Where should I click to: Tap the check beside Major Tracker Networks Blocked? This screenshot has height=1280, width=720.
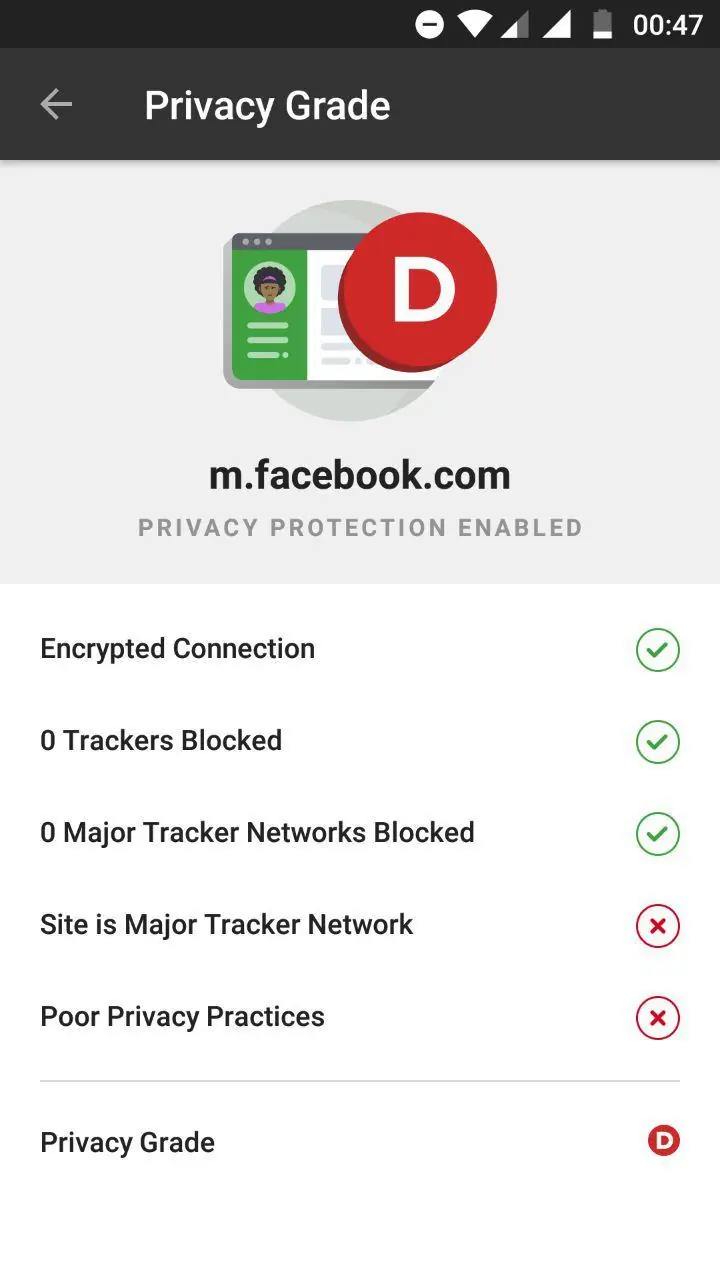(657, 834)
